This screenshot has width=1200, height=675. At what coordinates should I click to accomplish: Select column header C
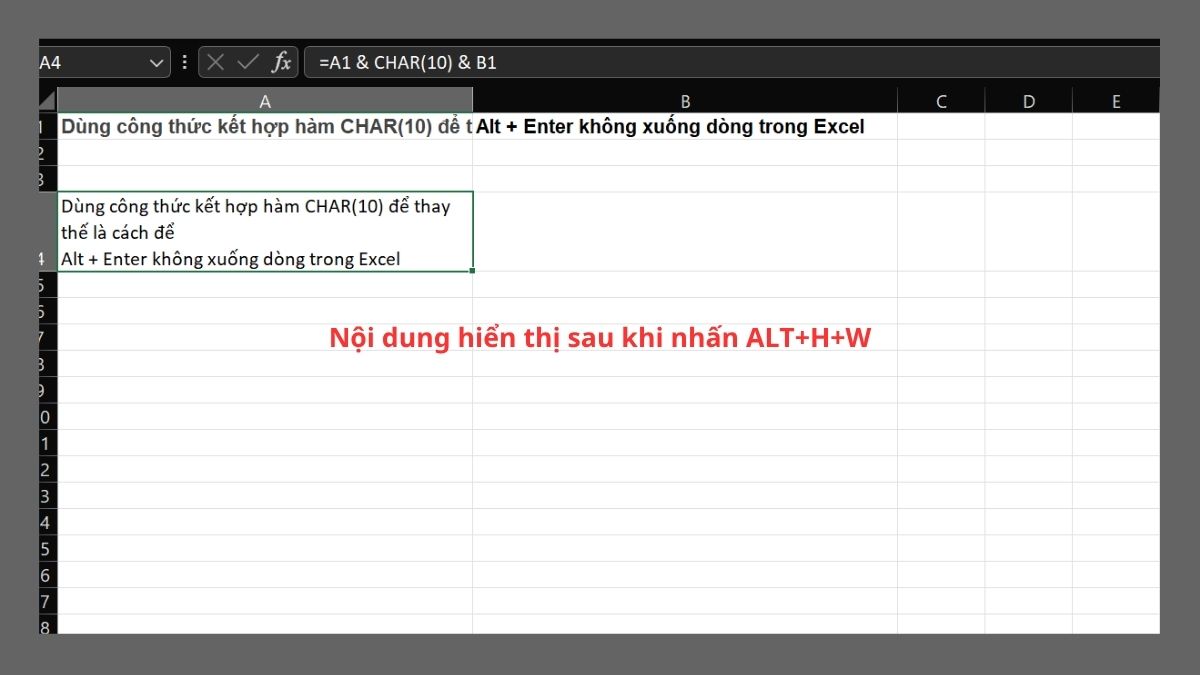tap(940, 100)
